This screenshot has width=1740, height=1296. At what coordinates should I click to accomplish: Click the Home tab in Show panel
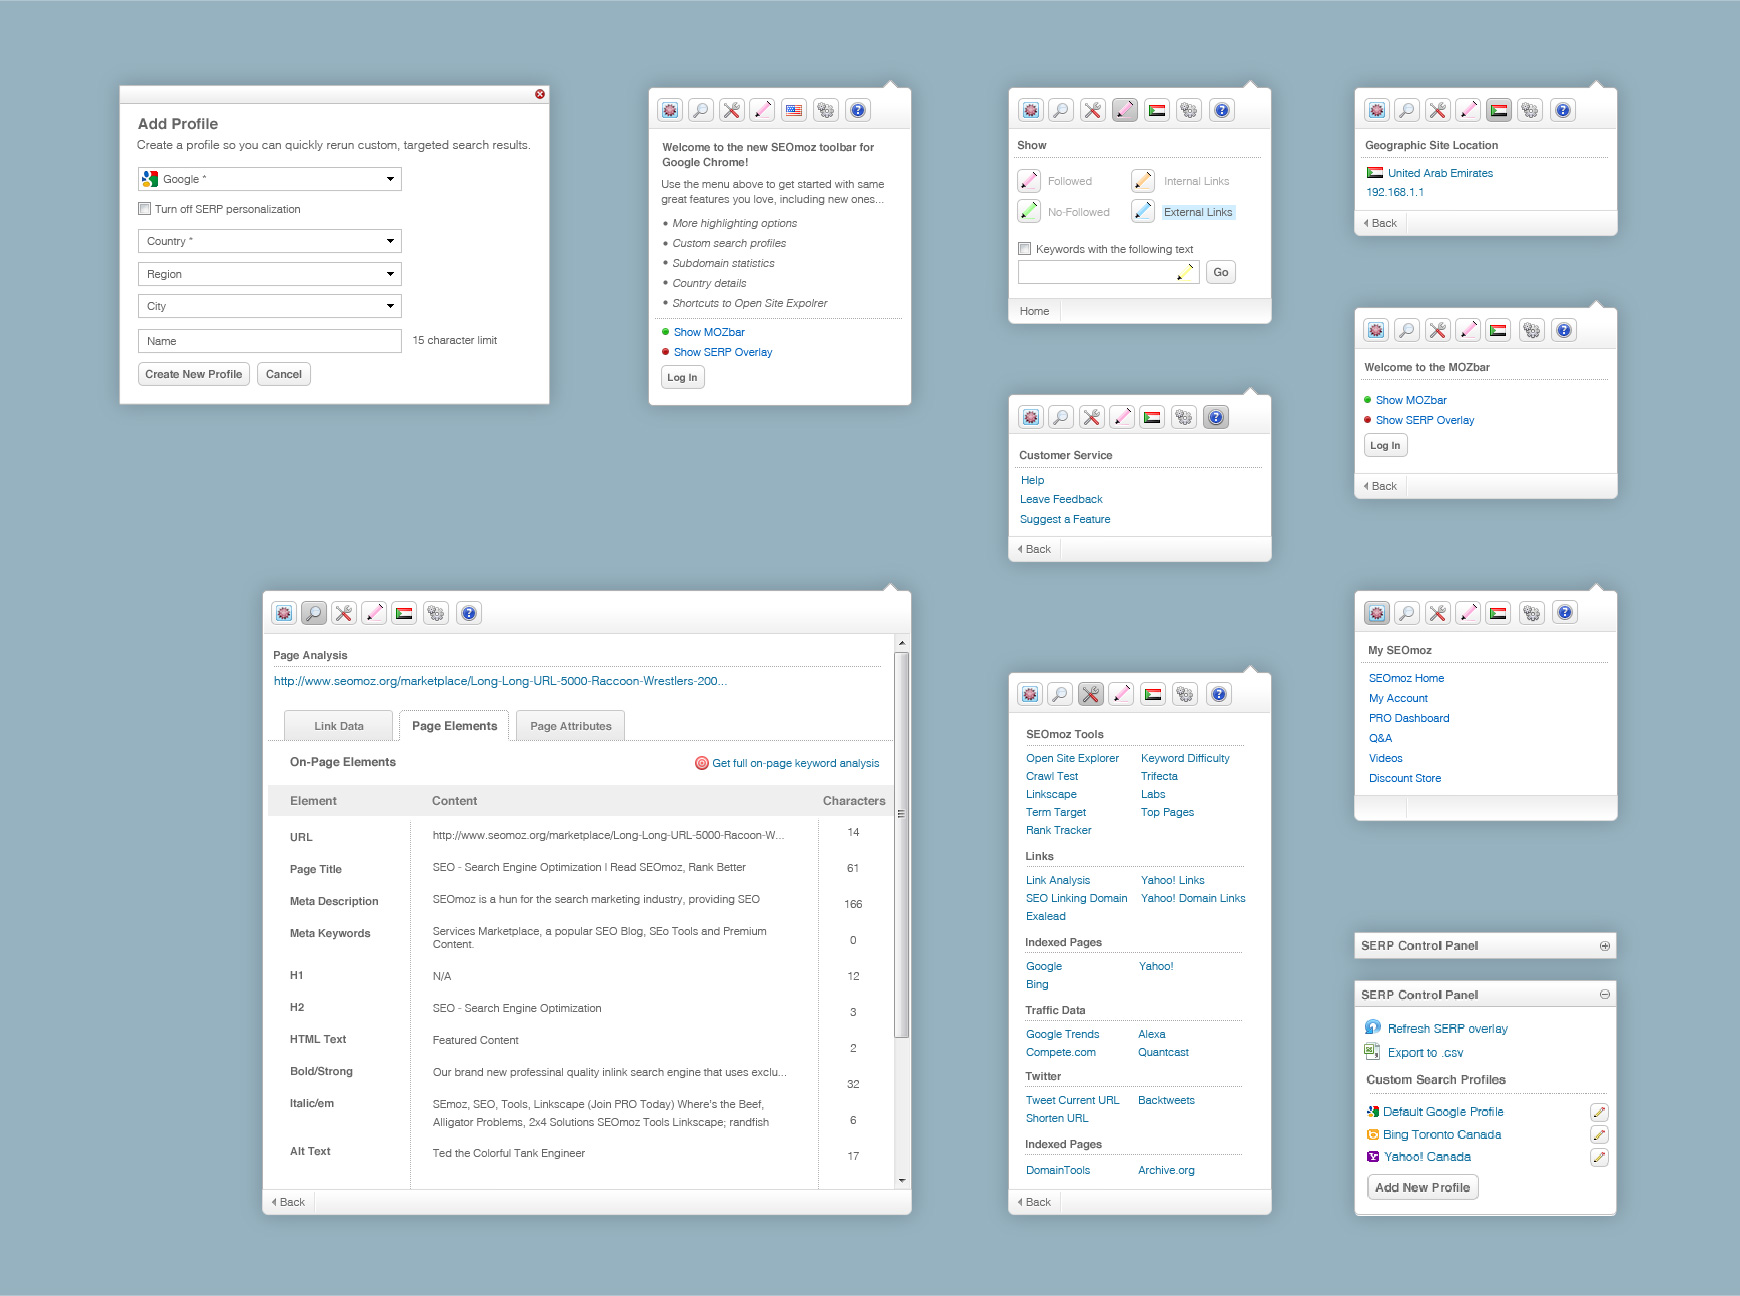pos(1034,311)
